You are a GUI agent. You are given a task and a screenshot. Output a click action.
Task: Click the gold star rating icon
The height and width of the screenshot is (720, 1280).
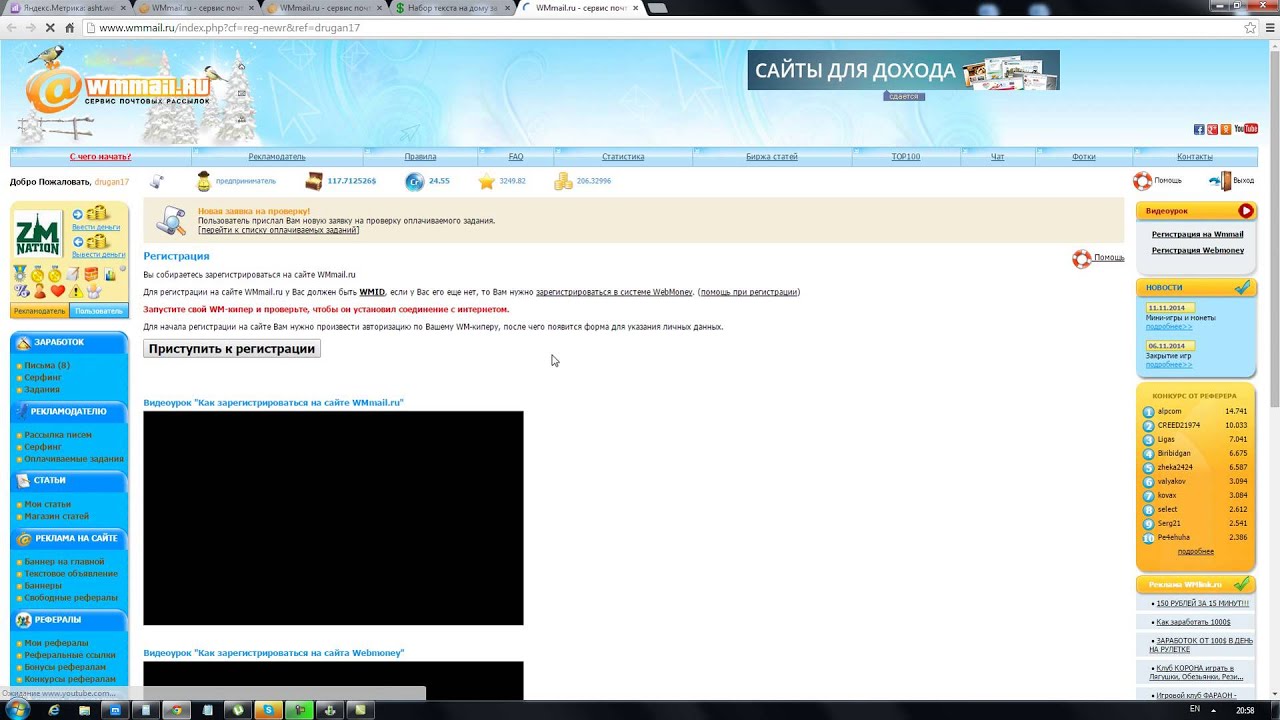coord(487,181)
